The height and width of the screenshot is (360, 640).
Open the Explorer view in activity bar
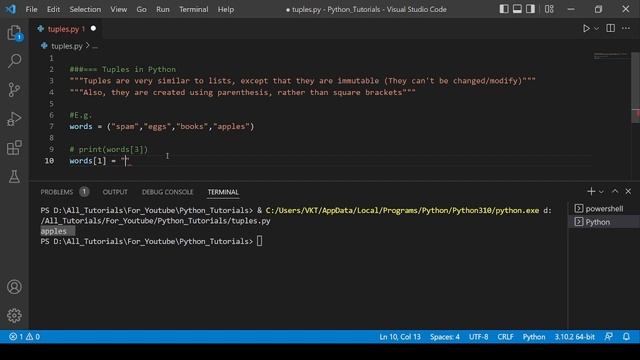[14, 33]
